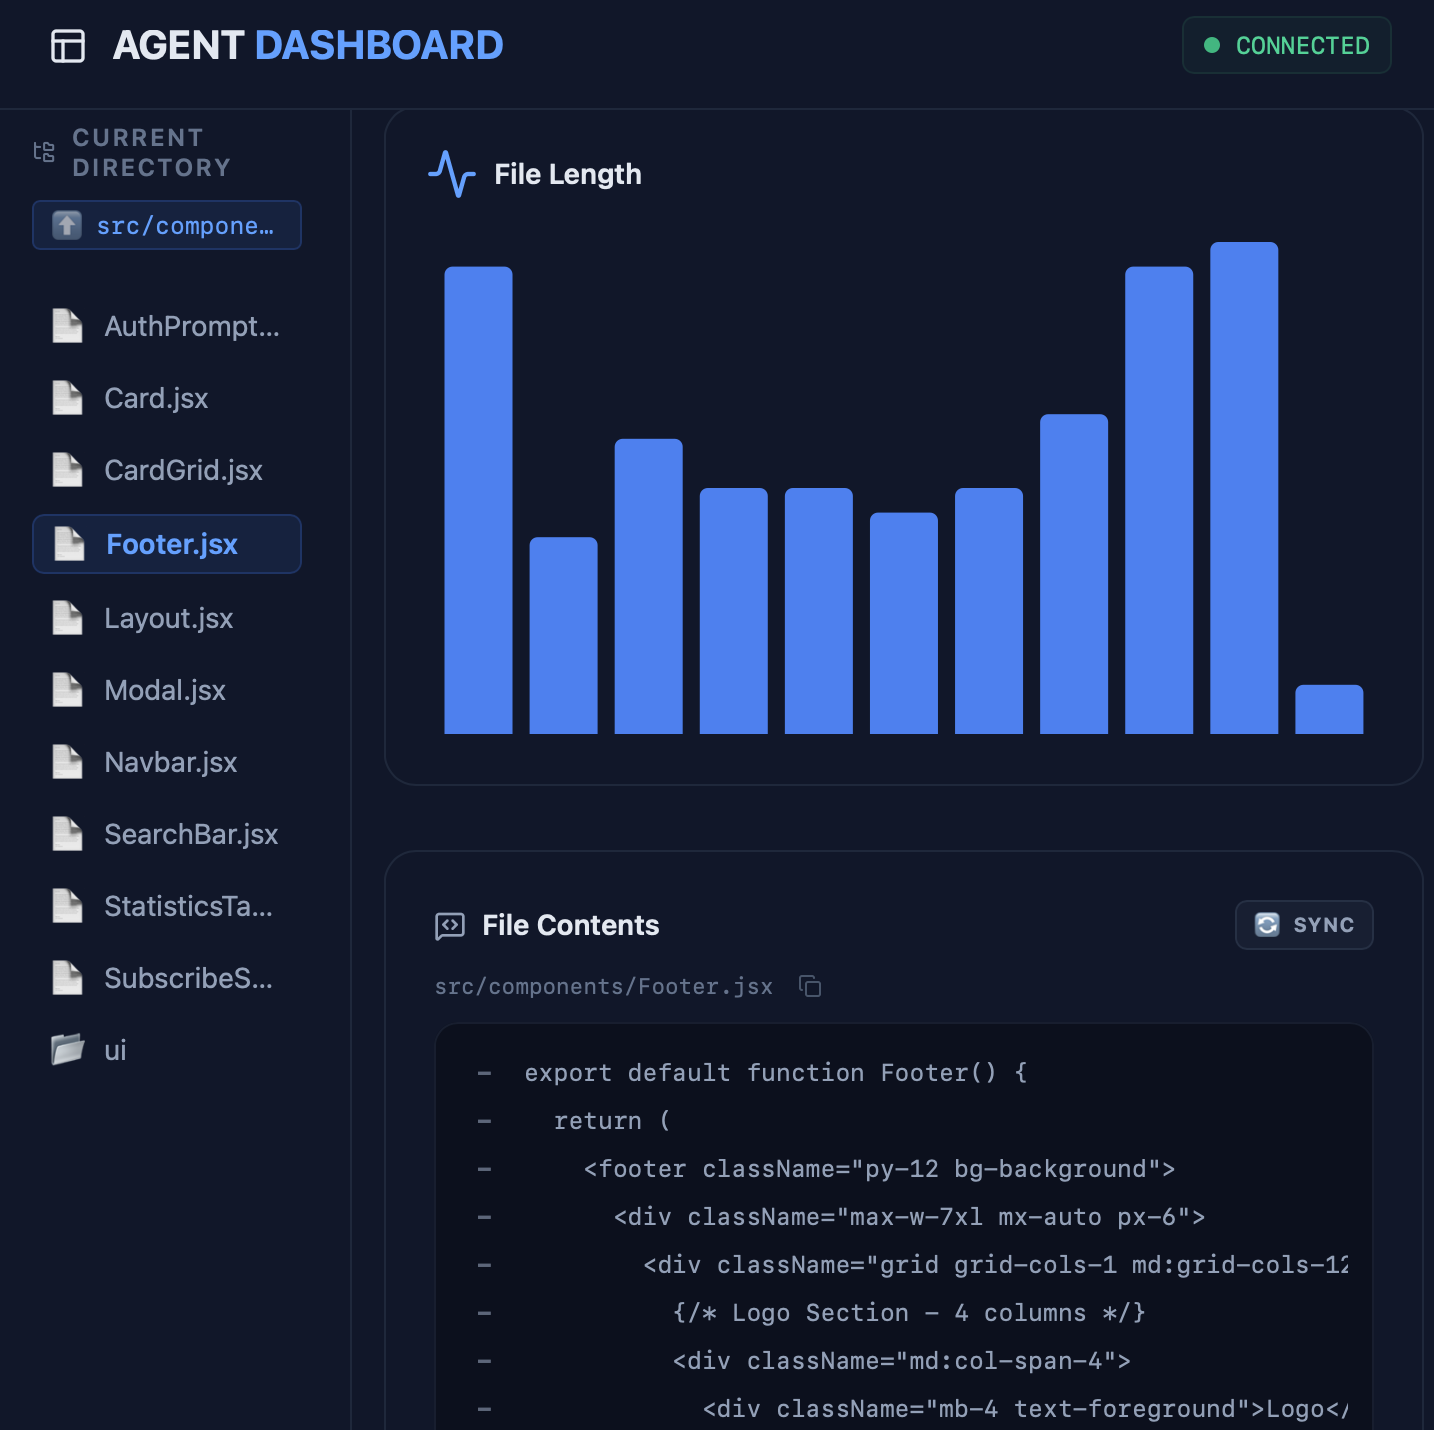Click the file icon next to Layout.jsx
Screen dimensions: 1434x1430
point(67,618)
